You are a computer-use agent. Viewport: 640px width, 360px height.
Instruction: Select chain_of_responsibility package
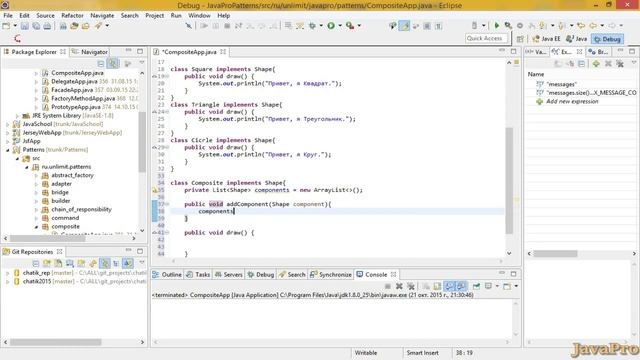81,209
